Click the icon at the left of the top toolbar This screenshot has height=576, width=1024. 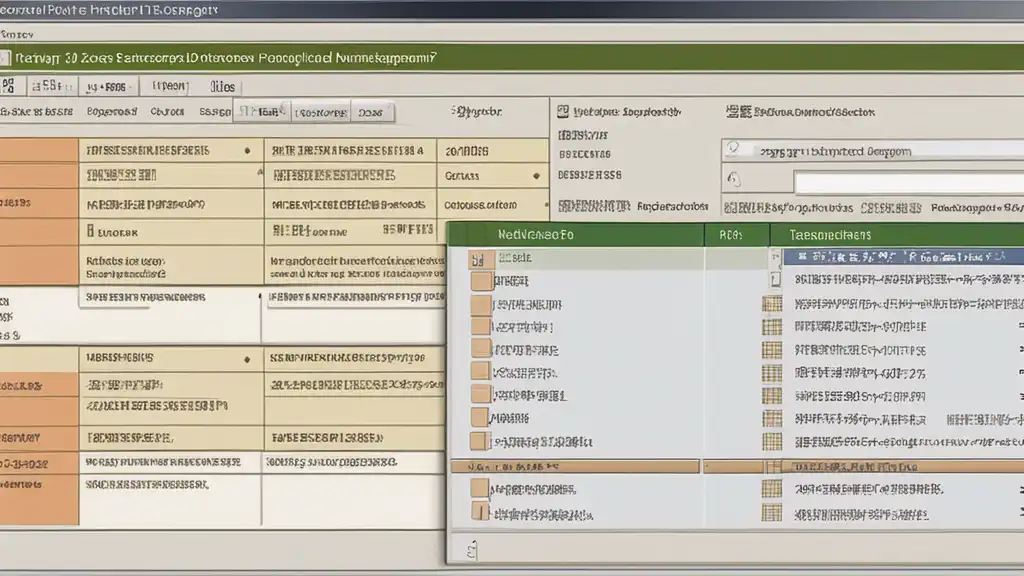coord(9,86)
